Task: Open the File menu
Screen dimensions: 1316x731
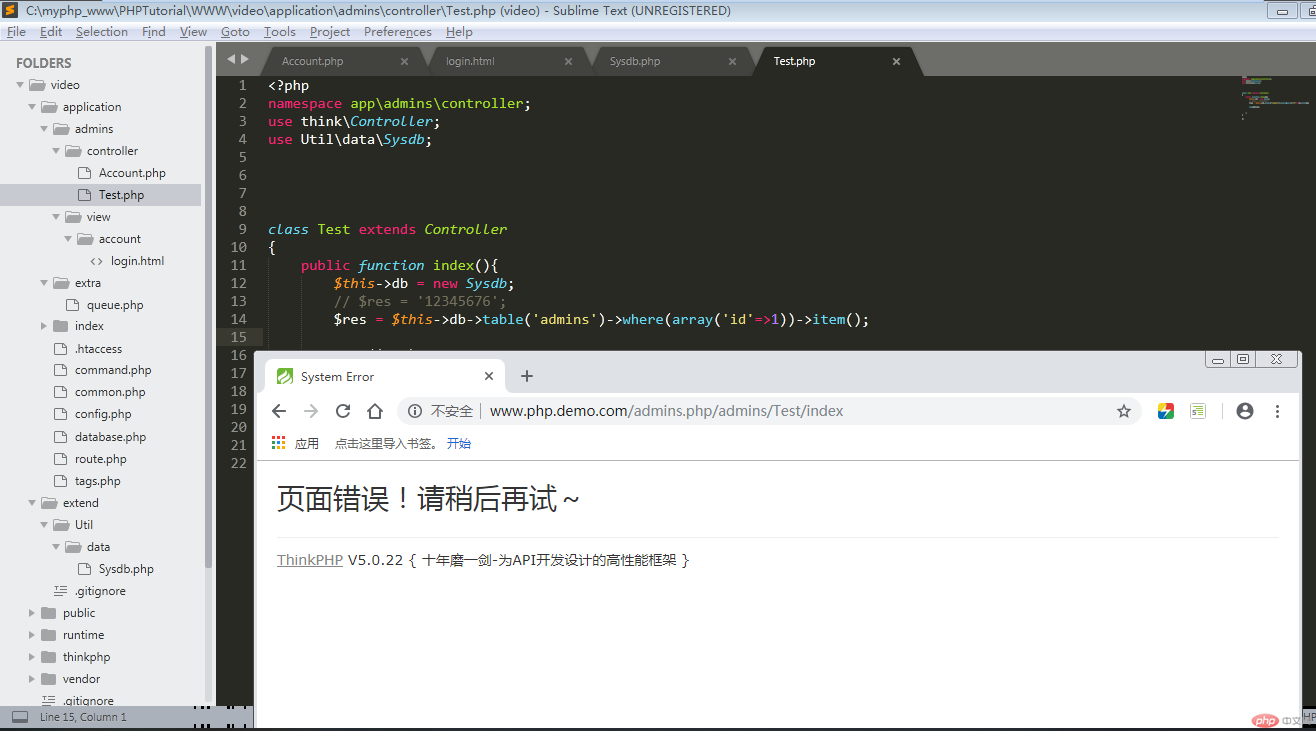Action: [x=16, y=32]
